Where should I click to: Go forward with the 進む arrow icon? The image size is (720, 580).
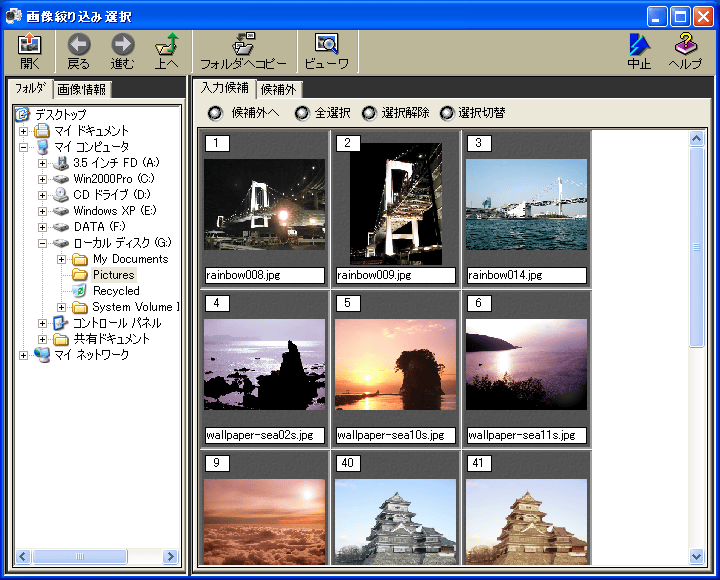click(123, 45)
